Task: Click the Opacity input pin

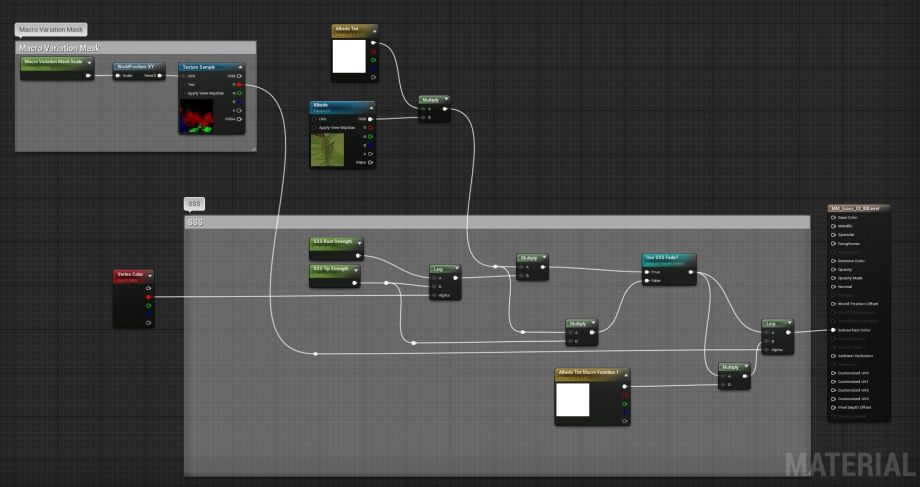Action: click(833, 269)
